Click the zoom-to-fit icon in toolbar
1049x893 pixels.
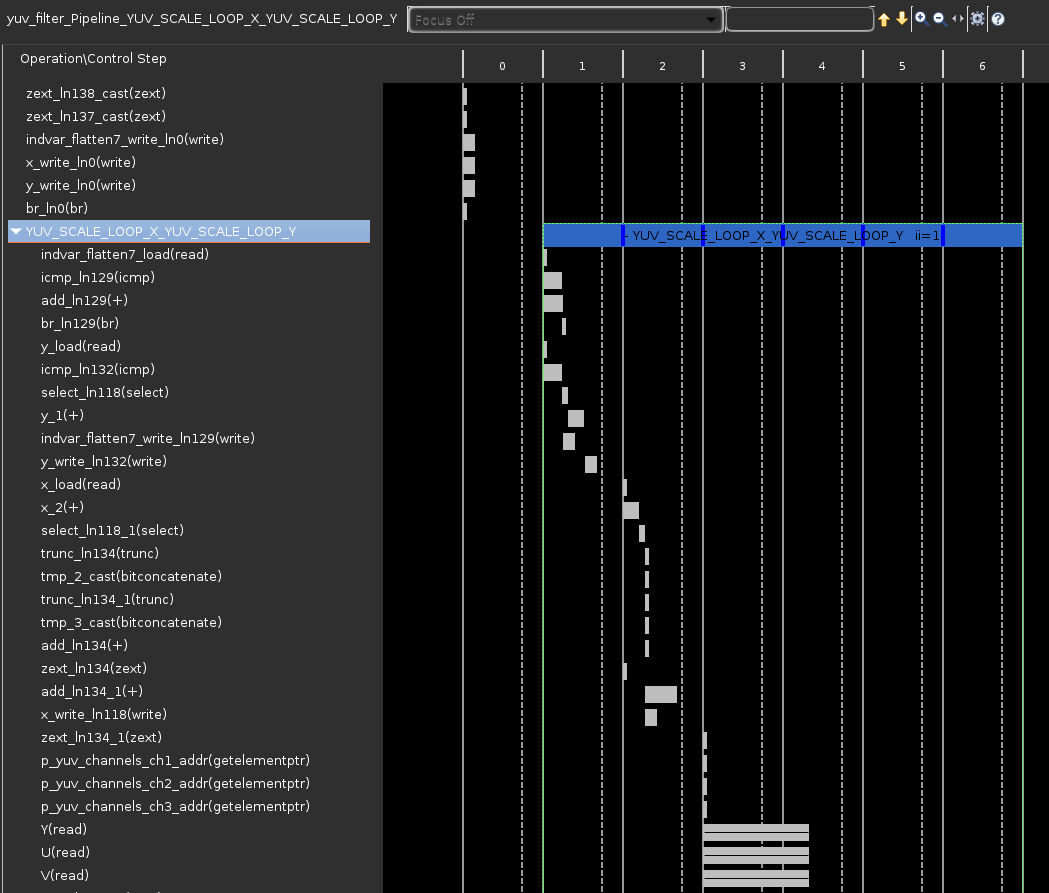[x=978, y=19]
